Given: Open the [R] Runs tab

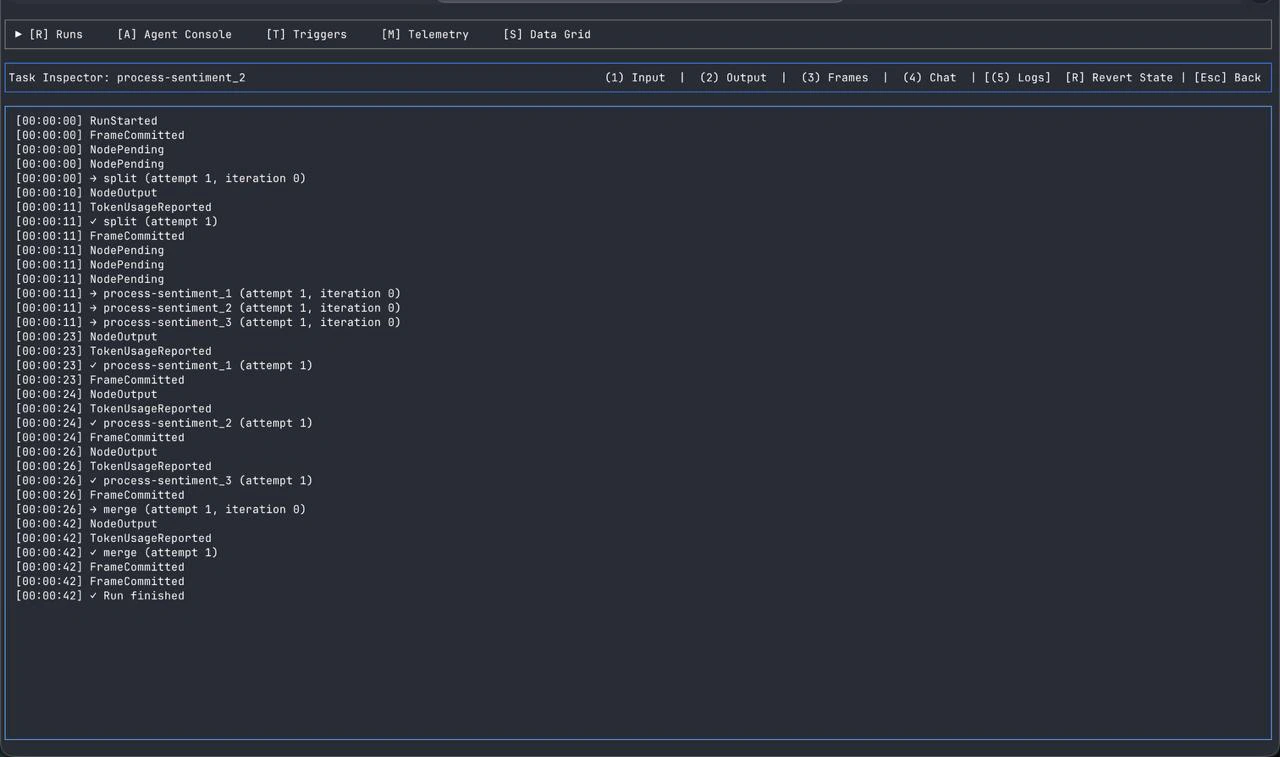Looking at the screenshot, I should pos(56,34).
